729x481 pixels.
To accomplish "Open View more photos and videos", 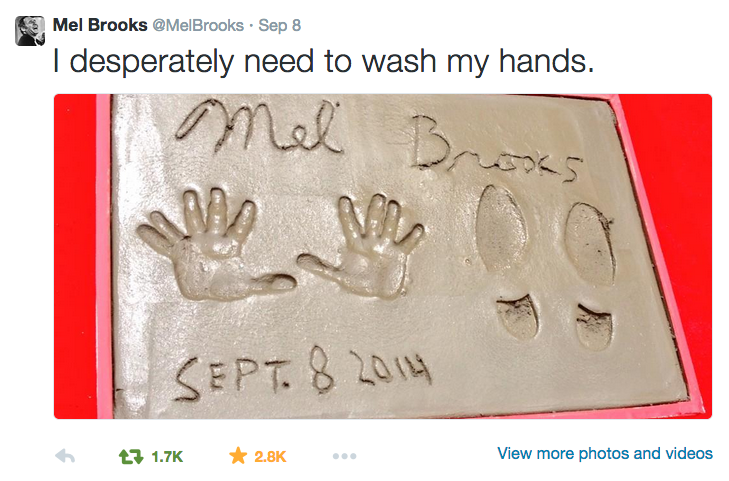I will [605, 453].
